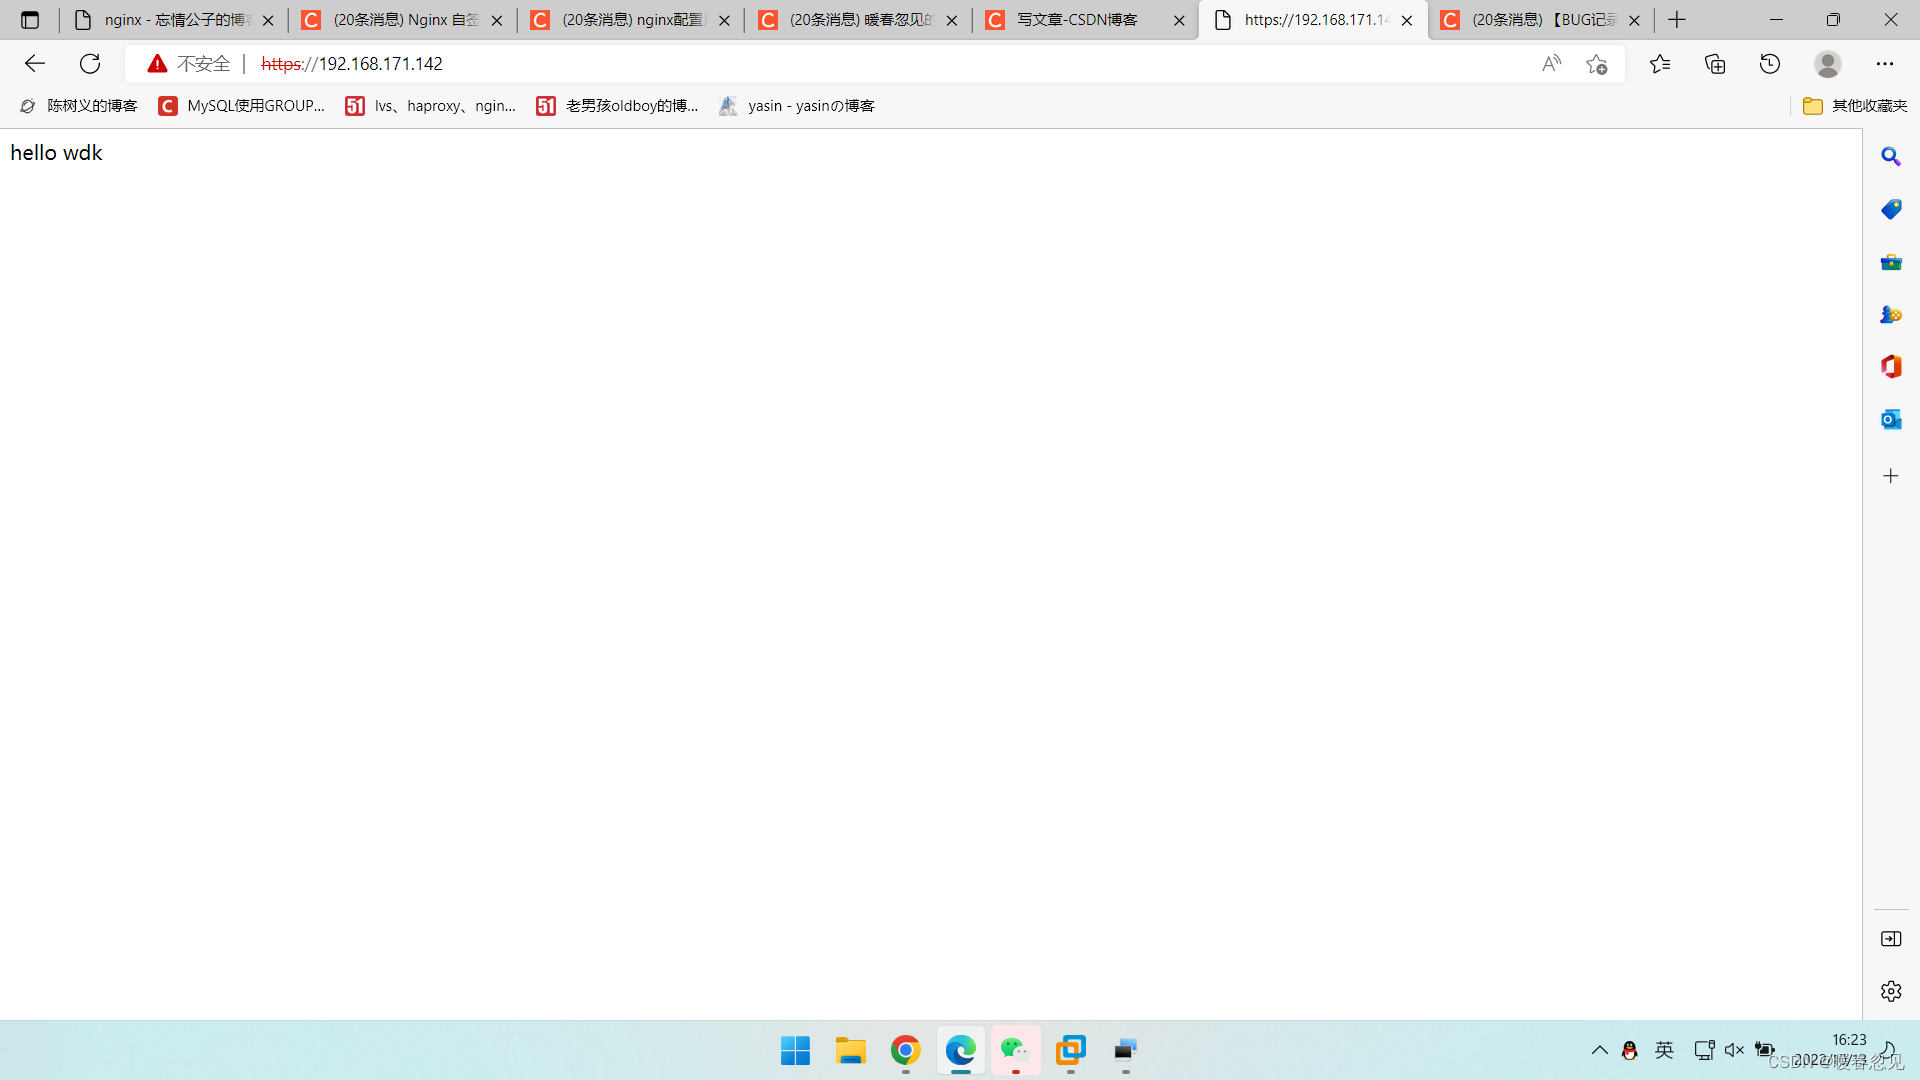Image resolution: width=1920 pixels, height=1080 pixels.
Task: Toggle the vertical tabs action menu
Action: tap(30, 20)
